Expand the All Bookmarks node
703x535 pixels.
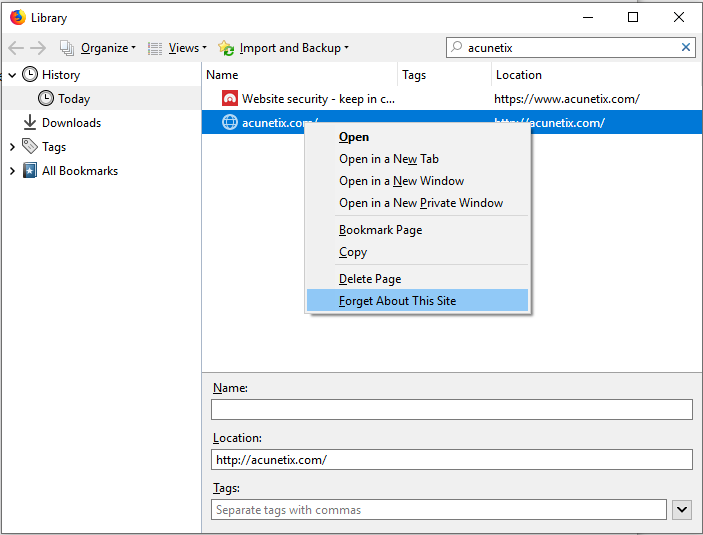13,171
